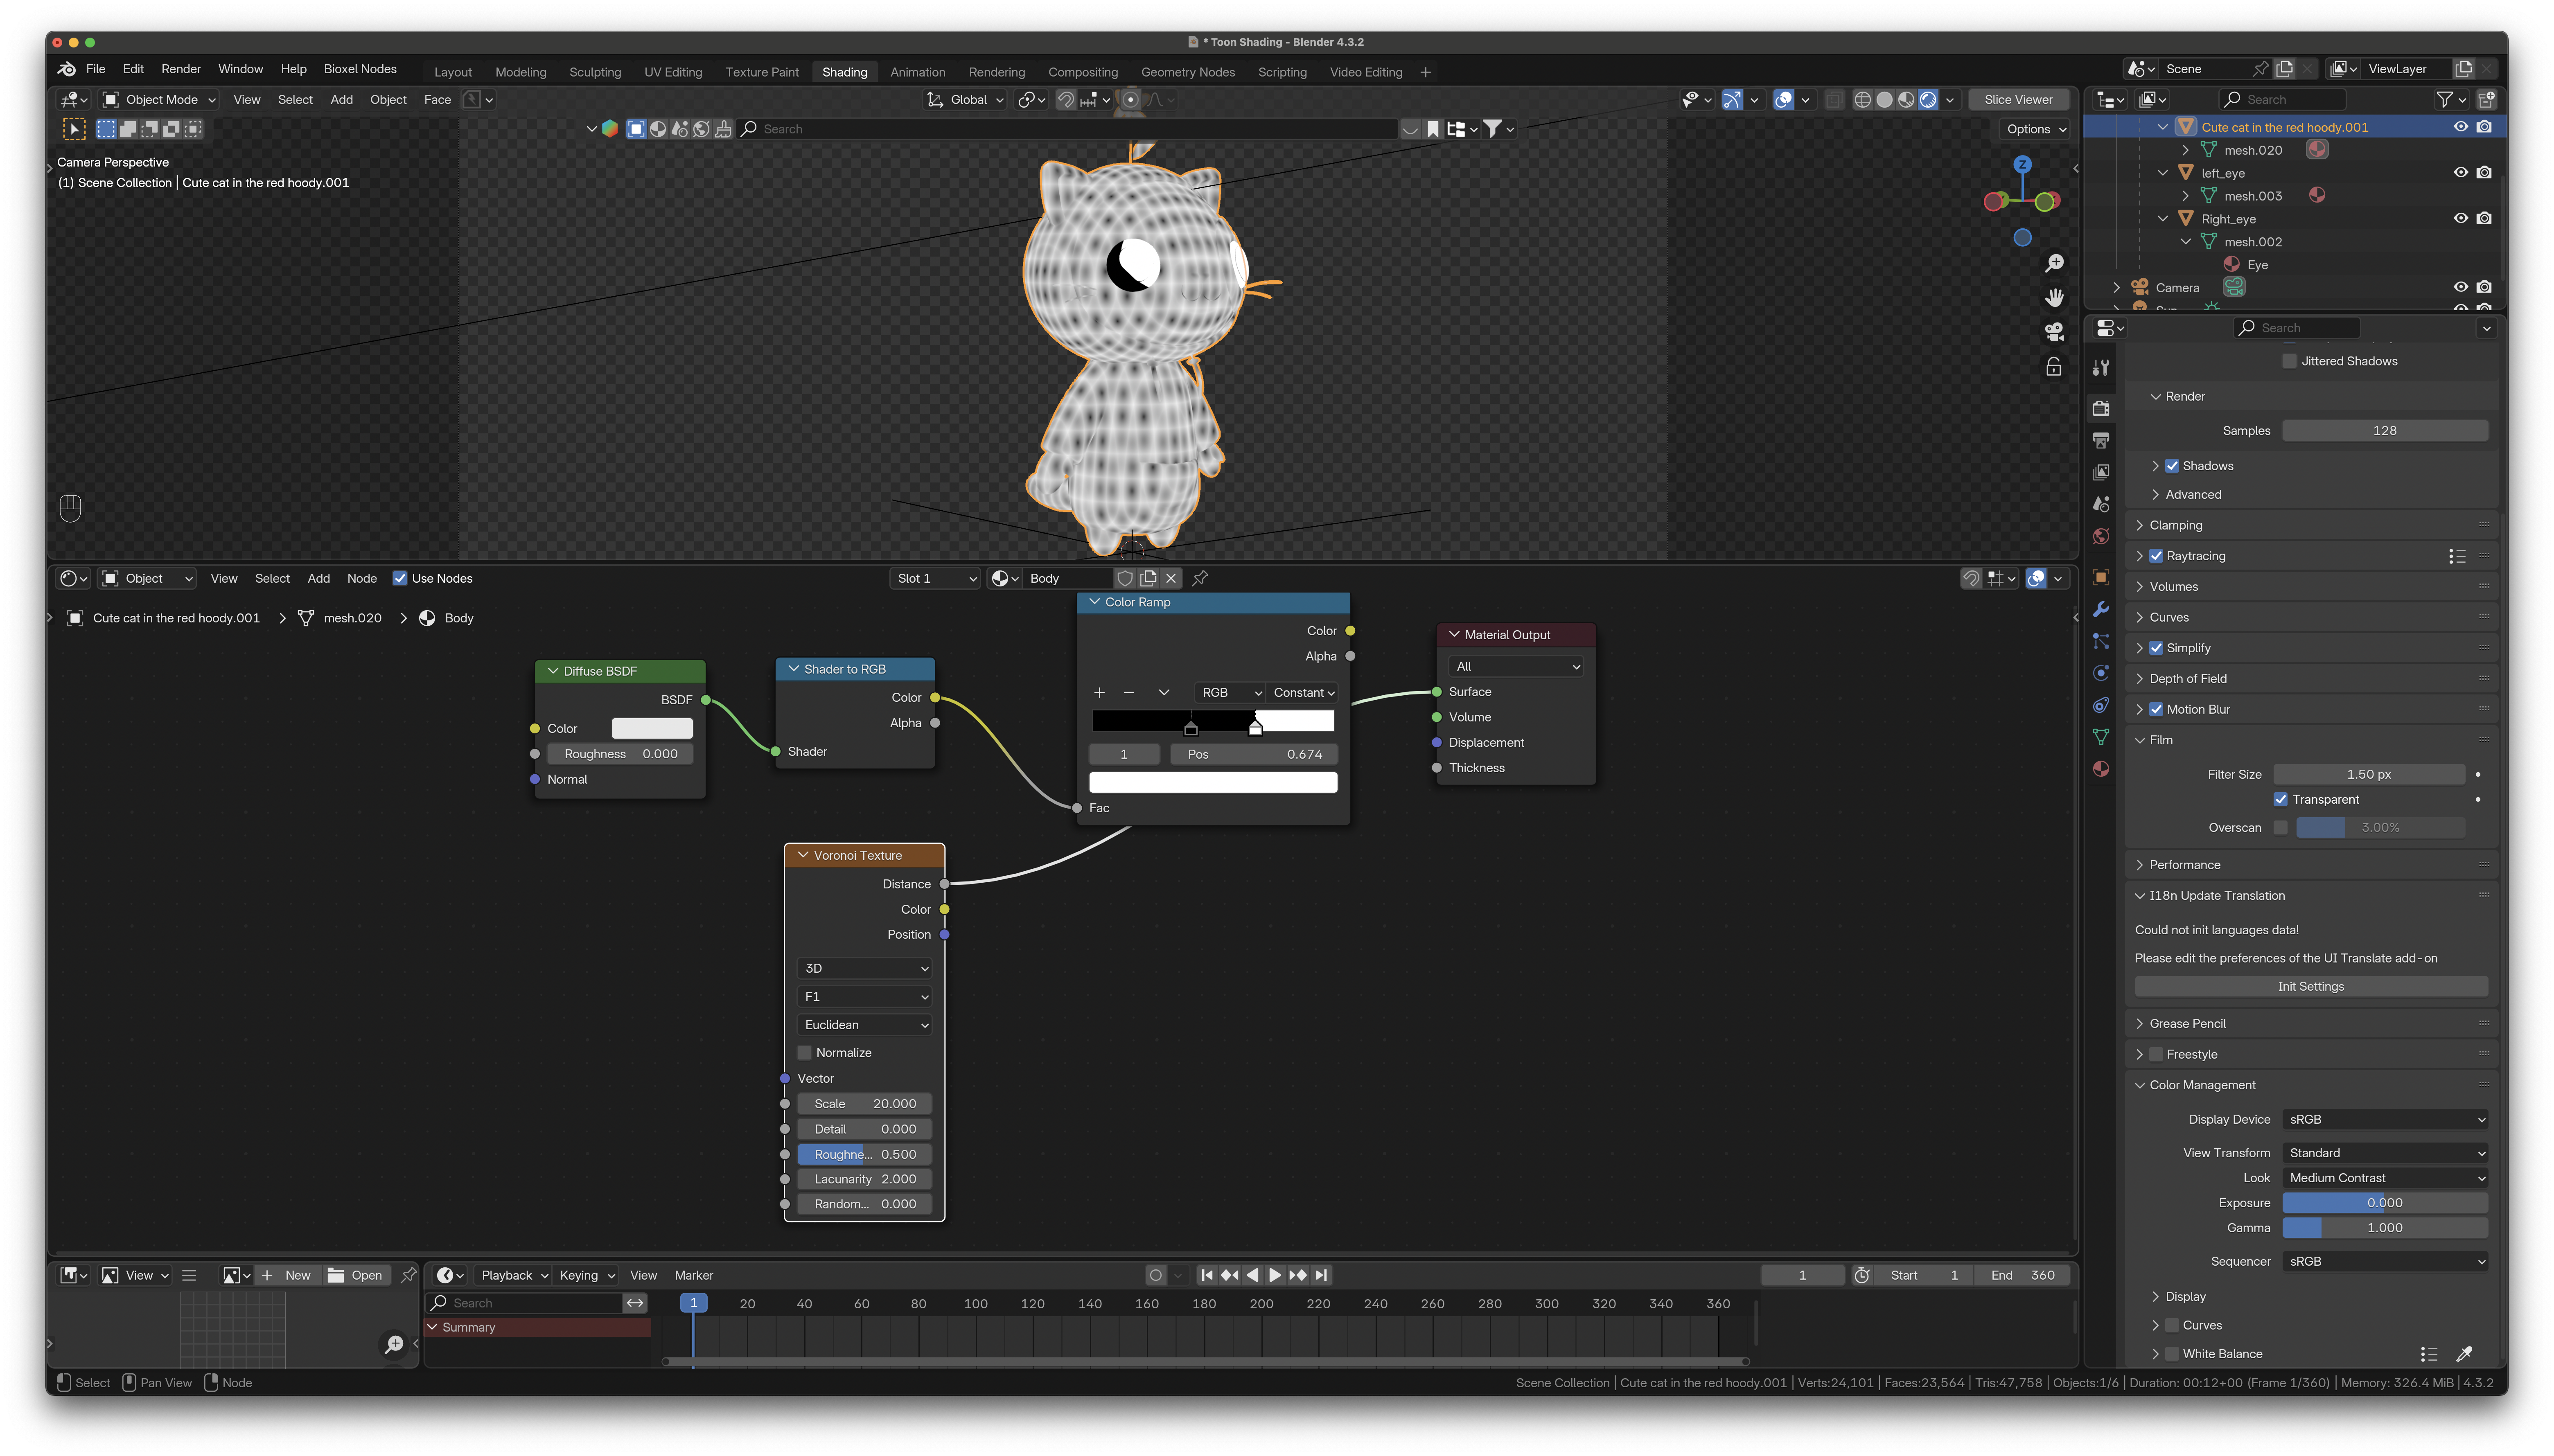Toggle the viewport snapping magnet icon
The image size is (2554, 1456).
(x=1066, y=99)
